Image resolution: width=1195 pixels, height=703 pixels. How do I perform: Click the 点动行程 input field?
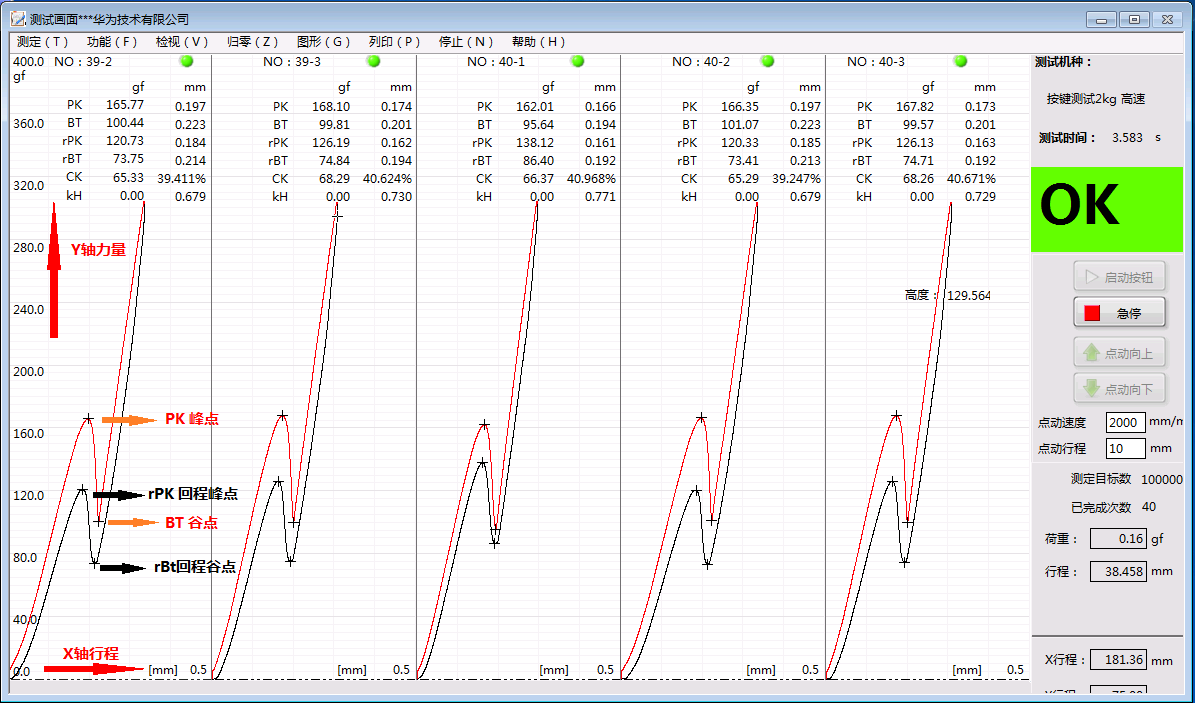pyautogui.click(x=1125, y=448)
